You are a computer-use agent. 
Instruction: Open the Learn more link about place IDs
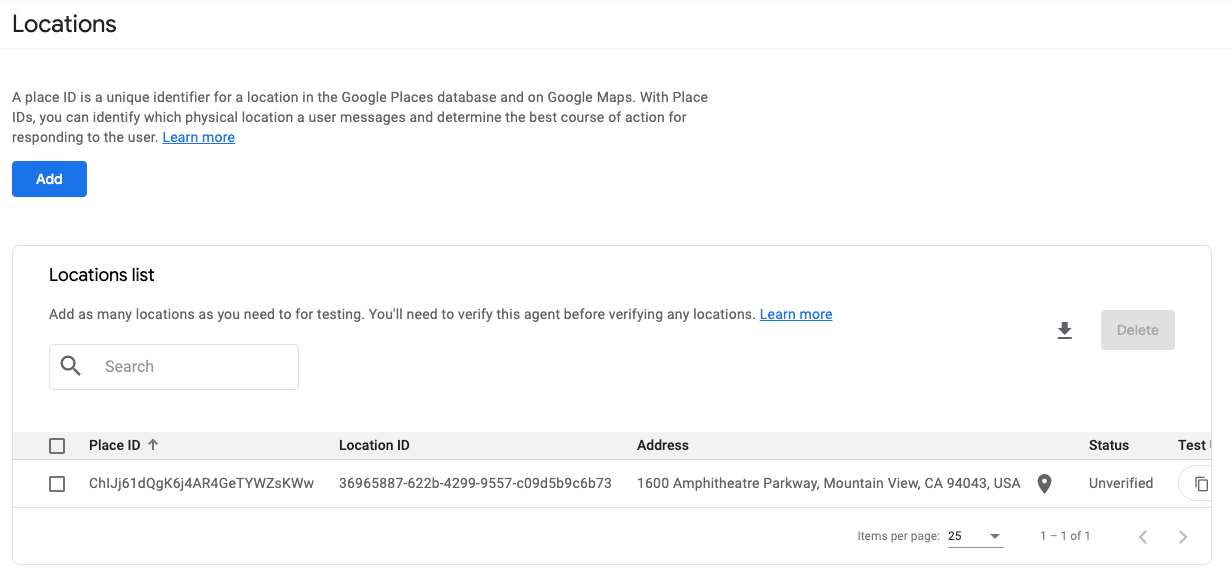pyautogui.click(x=198, y=137)
